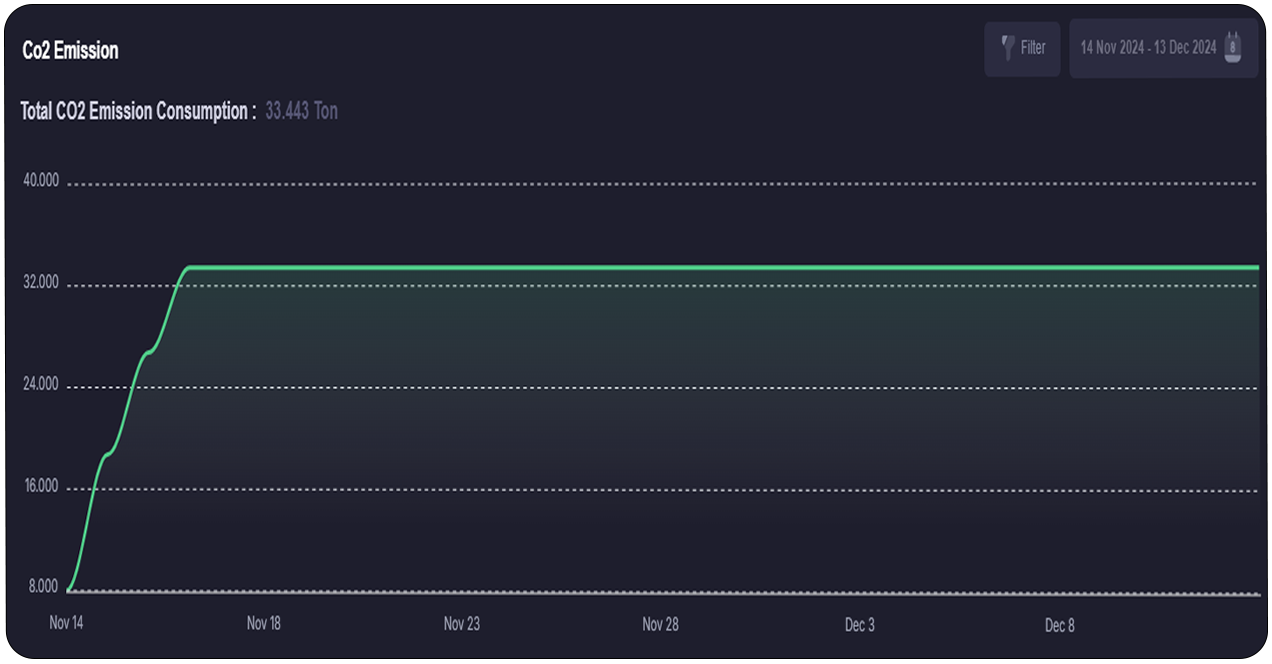Click green line where it first plateaus
The height and width of the screenshot is (664, 1272).
190,267
